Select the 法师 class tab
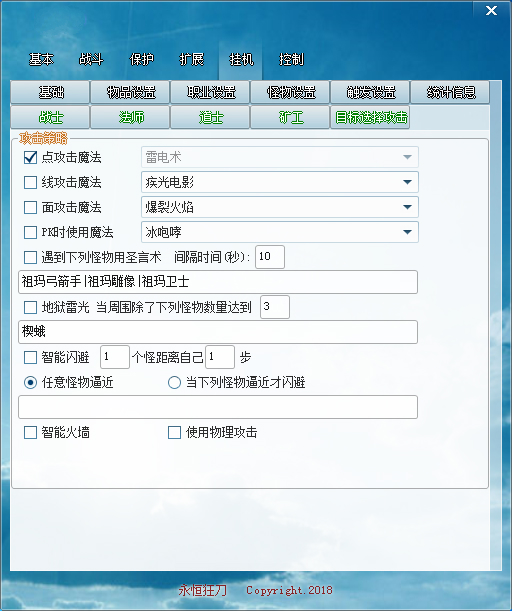 click(131, 117)
